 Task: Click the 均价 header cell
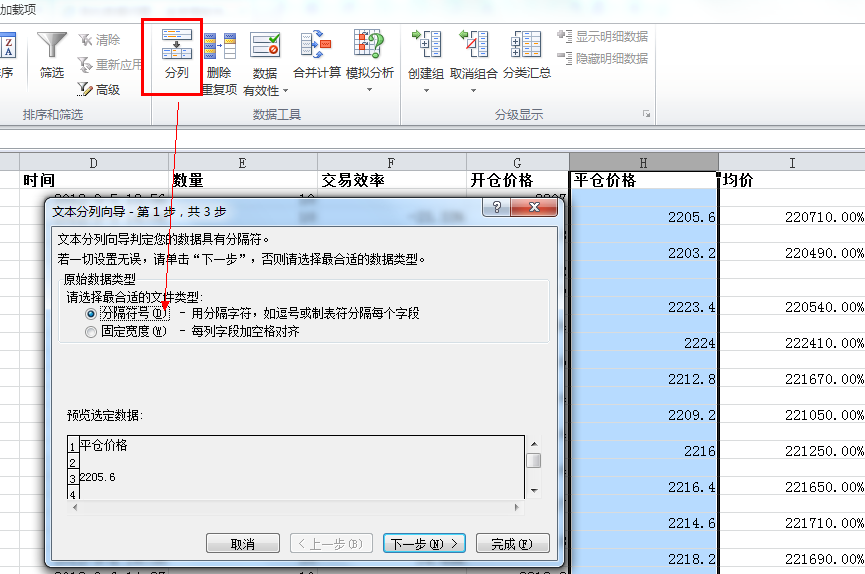coord(792,180)
